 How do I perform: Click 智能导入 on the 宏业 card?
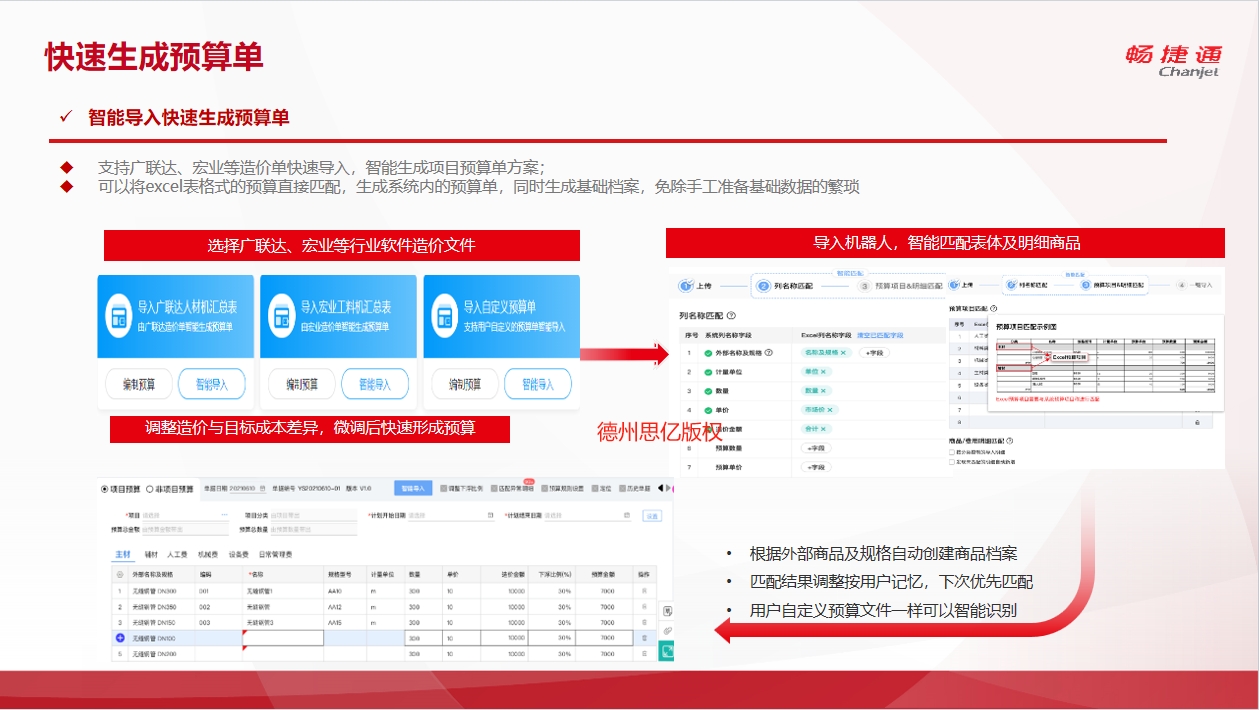point(374,384)
